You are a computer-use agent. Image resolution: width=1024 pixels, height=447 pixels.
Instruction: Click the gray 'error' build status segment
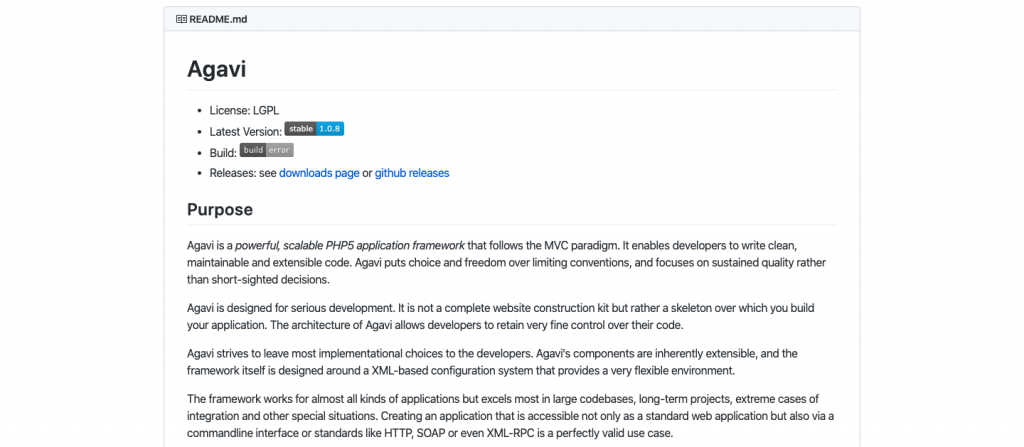point(280,150)
